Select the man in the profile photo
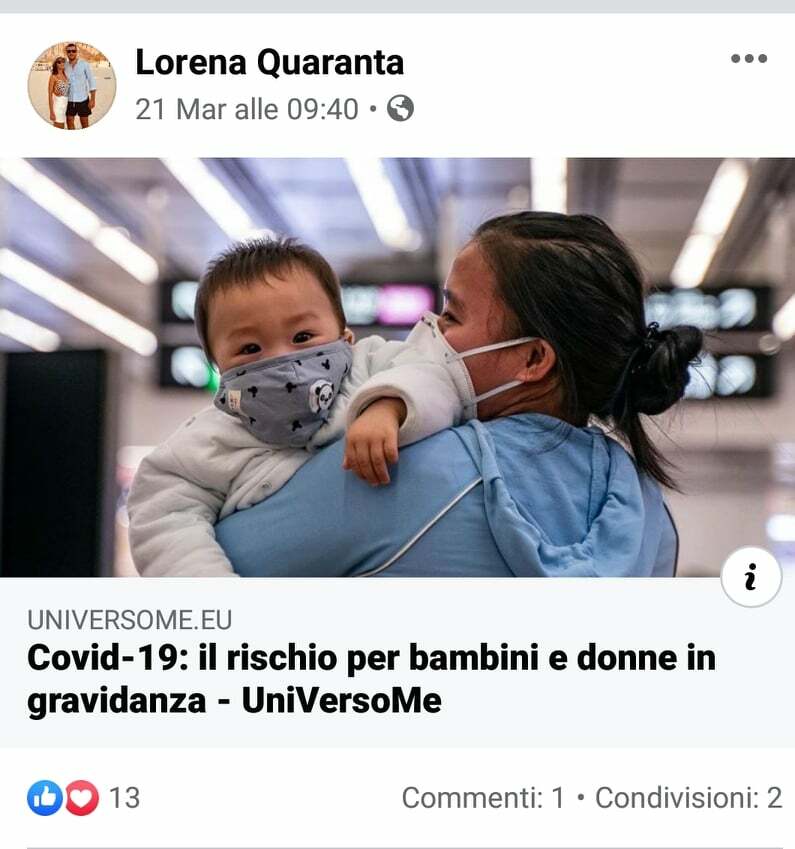The width and height of the screenshot is (795, 849). click(x=81, y=87)
